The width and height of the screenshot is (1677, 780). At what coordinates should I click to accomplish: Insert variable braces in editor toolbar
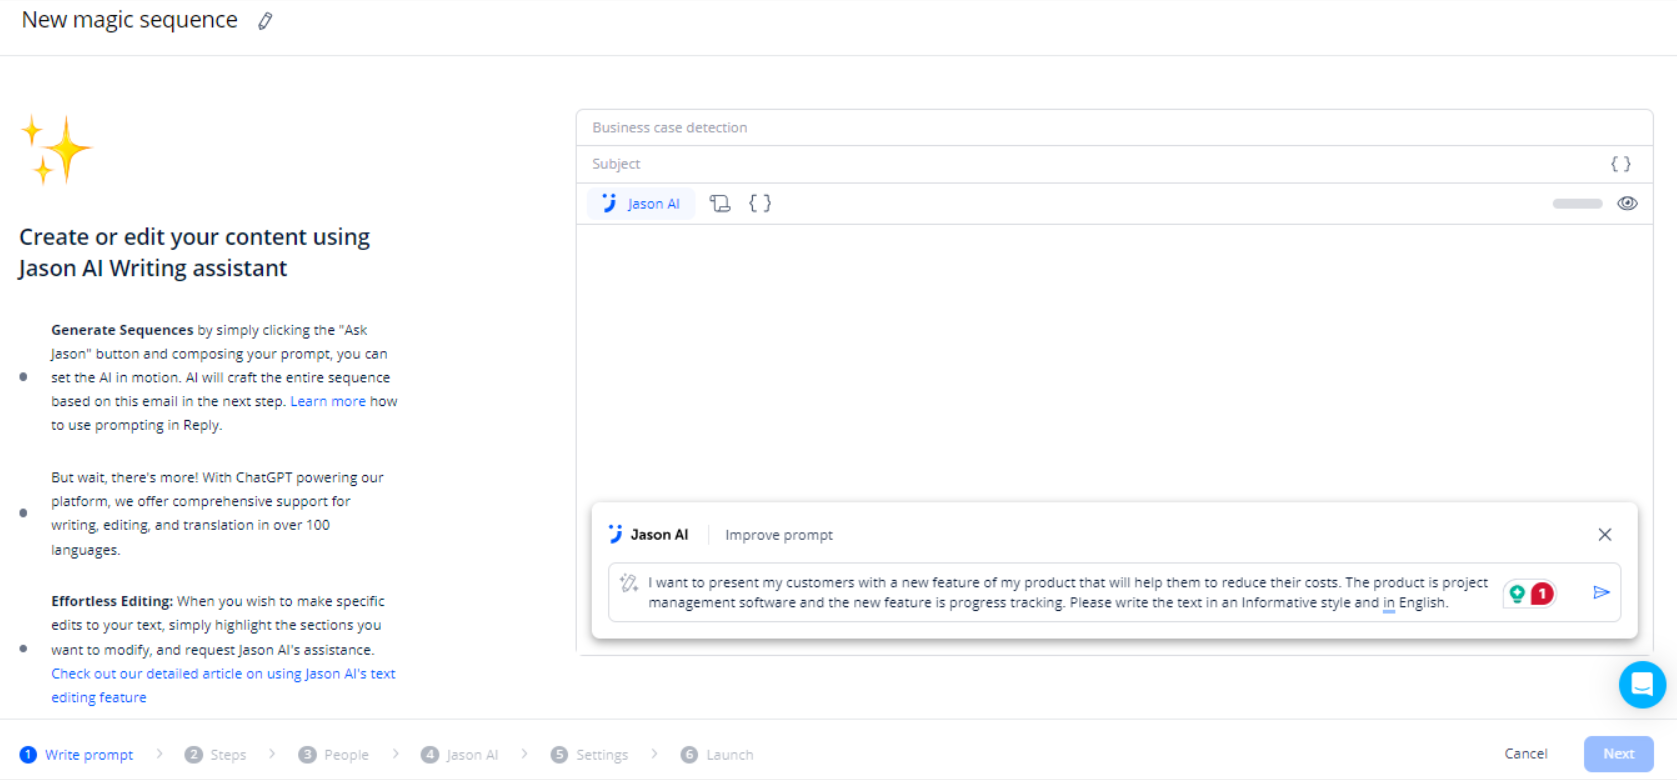click(x=760, y=203)
